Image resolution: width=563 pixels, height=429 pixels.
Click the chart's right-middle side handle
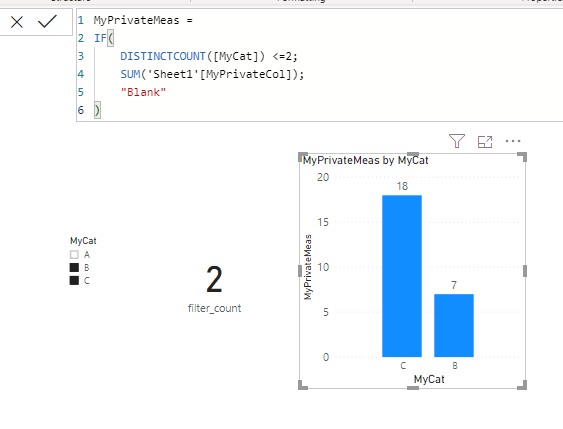tap(525, 271)
